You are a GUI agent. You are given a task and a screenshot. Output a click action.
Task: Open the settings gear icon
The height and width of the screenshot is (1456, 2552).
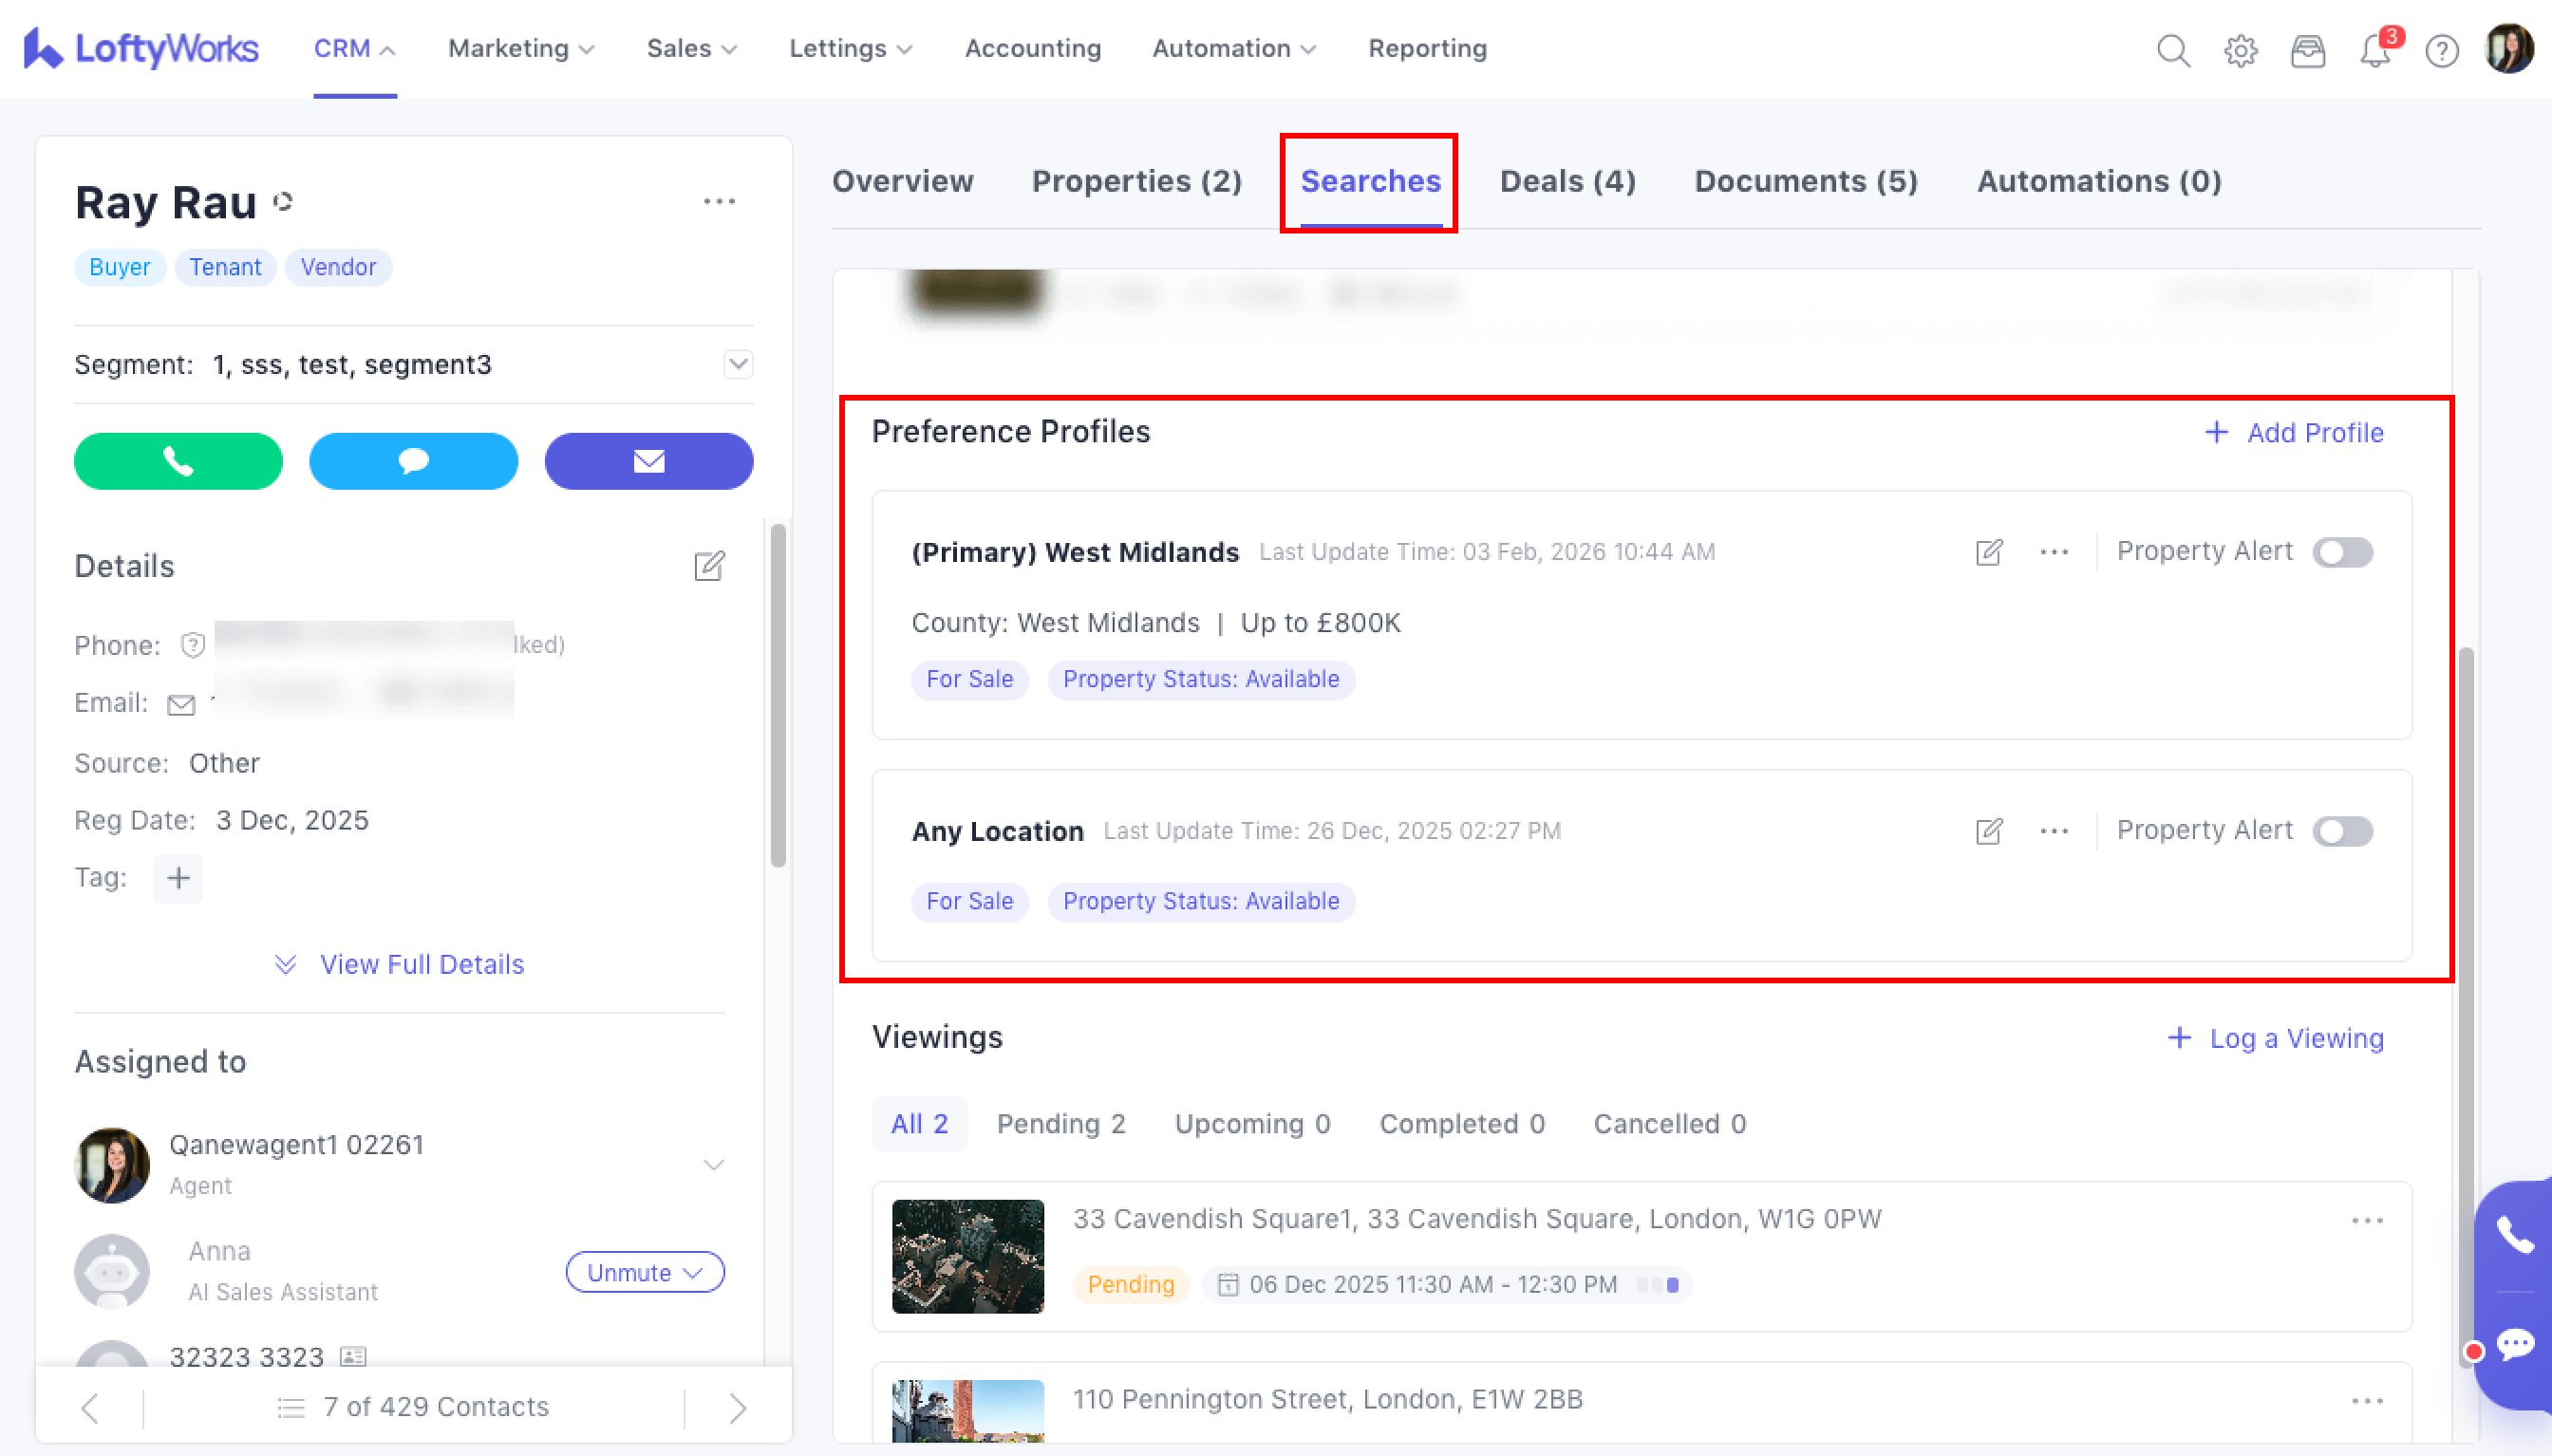[x=2240, y=50]
